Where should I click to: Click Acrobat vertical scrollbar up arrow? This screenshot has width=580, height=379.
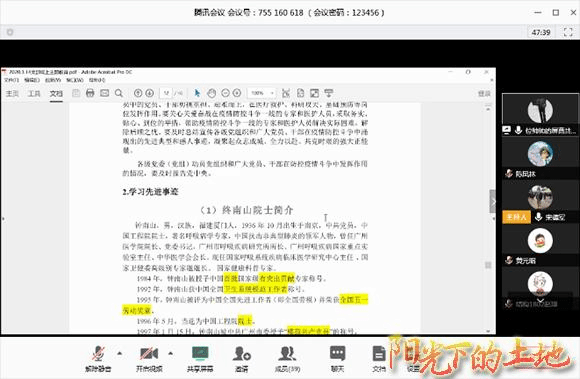coord(488,109)
